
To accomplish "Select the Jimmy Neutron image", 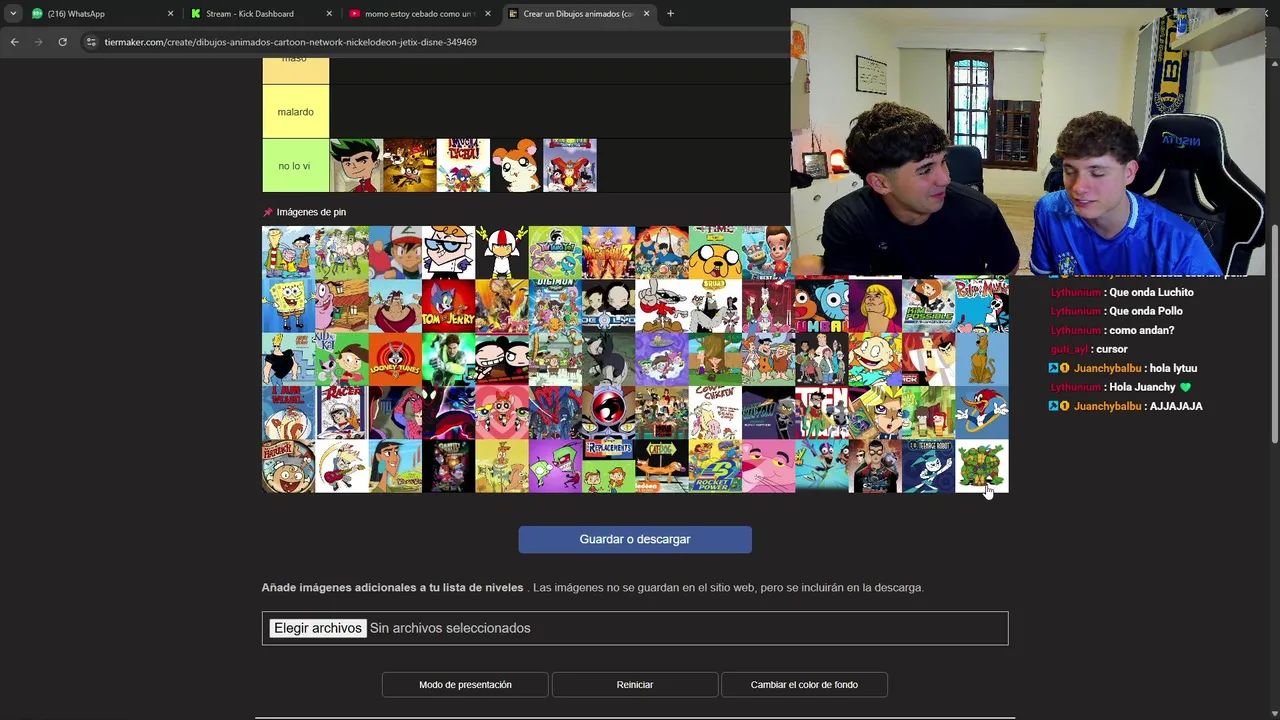I will tap(768, 253).
